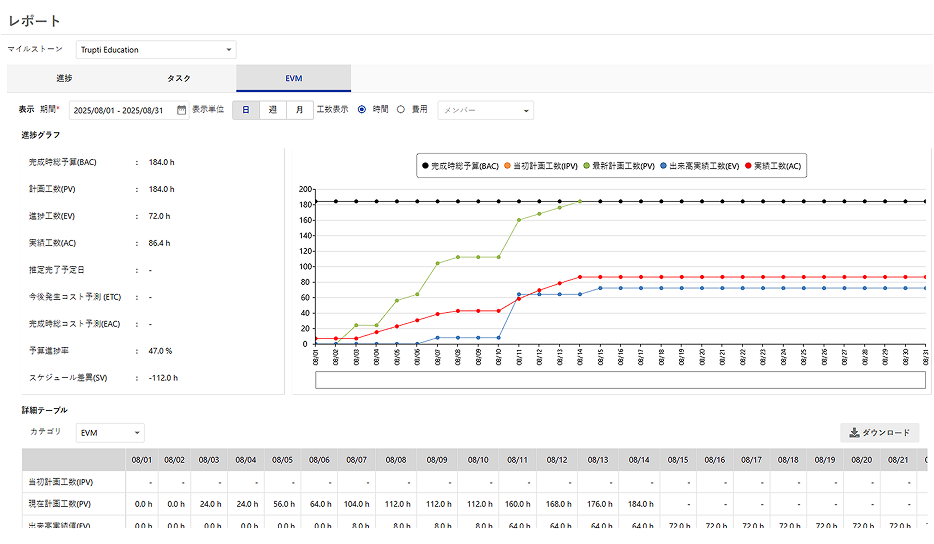This screenshot has width=934, height=544.
Task: Toggle the orange 当初計画工数(IPV) legend marker
Action: (507, 166)
